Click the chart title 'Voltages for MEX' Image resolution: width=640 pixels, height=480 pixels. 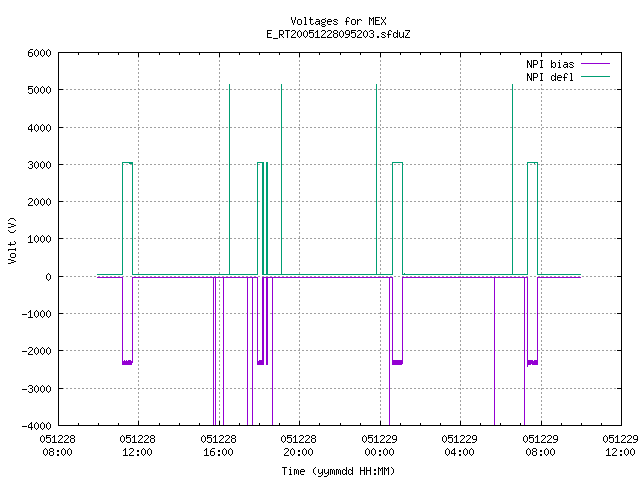pos(338,21)
